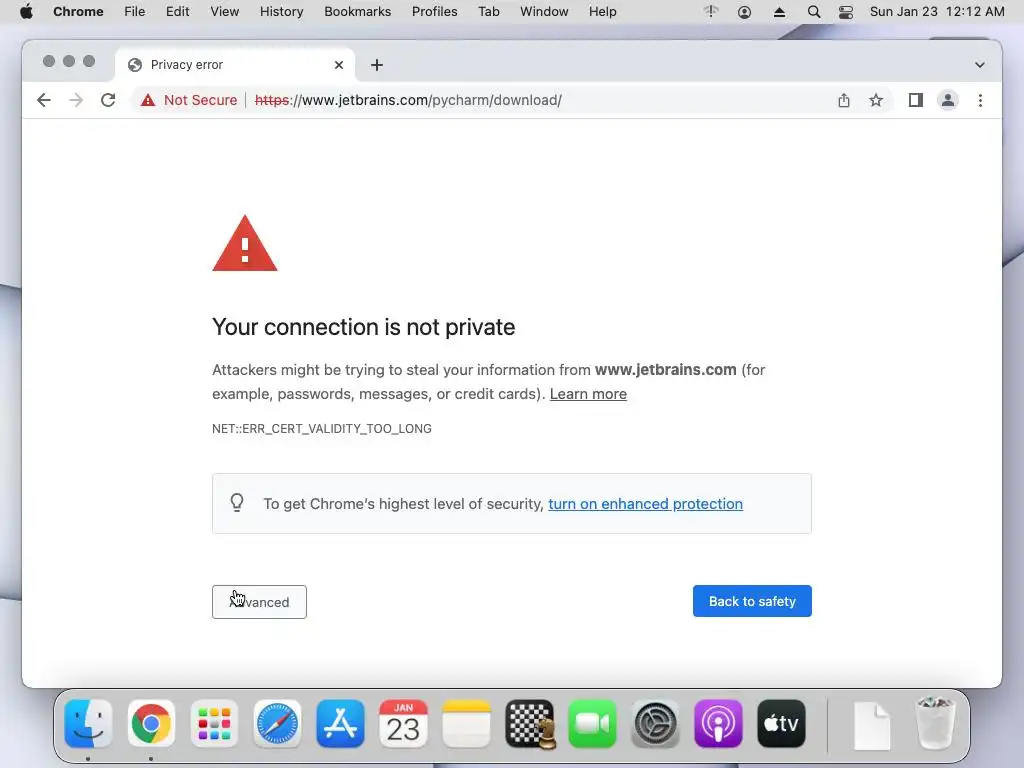Open the side panel icon
Screen dimensions: 1024x768
916,100
